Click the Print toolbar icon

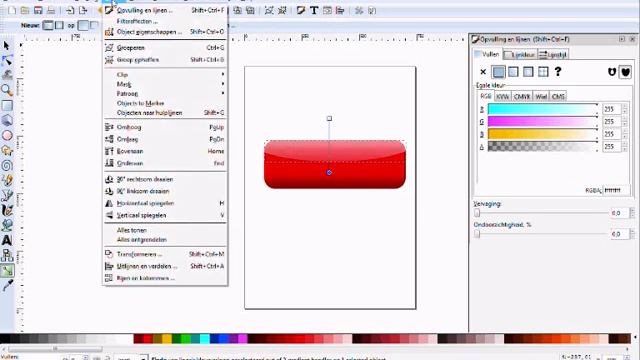click(51, 11)
